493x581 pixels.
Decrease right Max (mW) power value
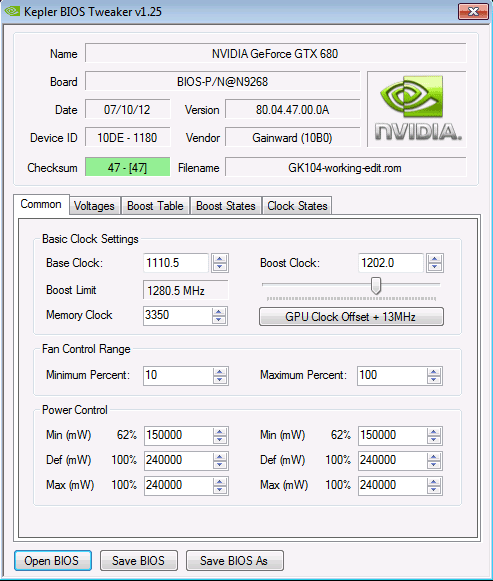(x=434, y=489)
